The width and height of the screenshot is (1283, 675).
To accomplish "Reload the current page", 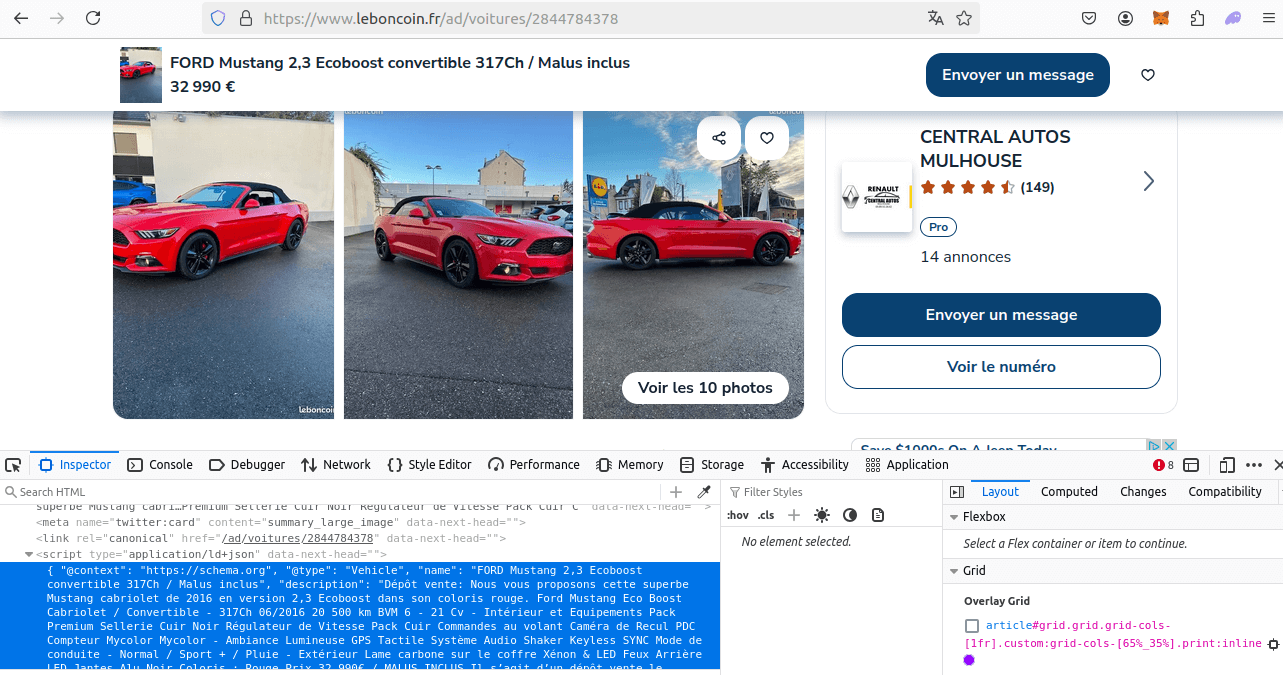I will click(93, 18).
